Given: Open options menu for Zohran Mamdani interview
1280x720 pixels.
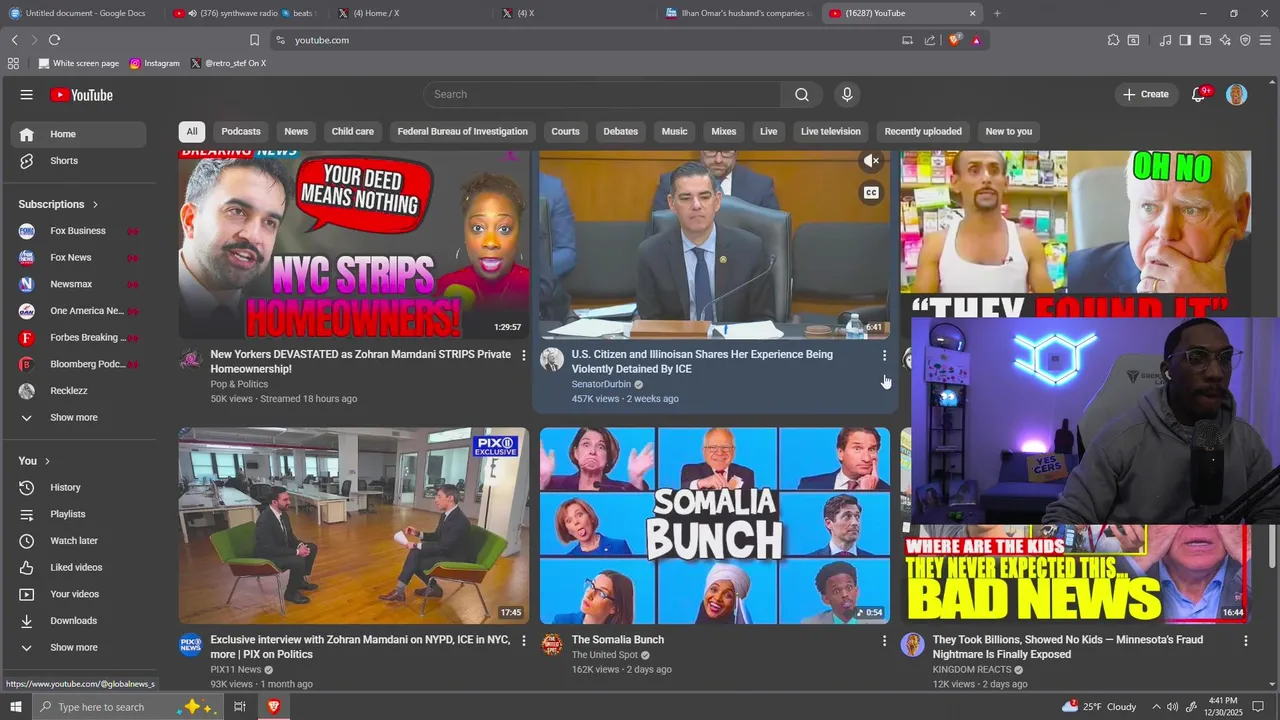Looking at the screenshot, I should [523, 640].
